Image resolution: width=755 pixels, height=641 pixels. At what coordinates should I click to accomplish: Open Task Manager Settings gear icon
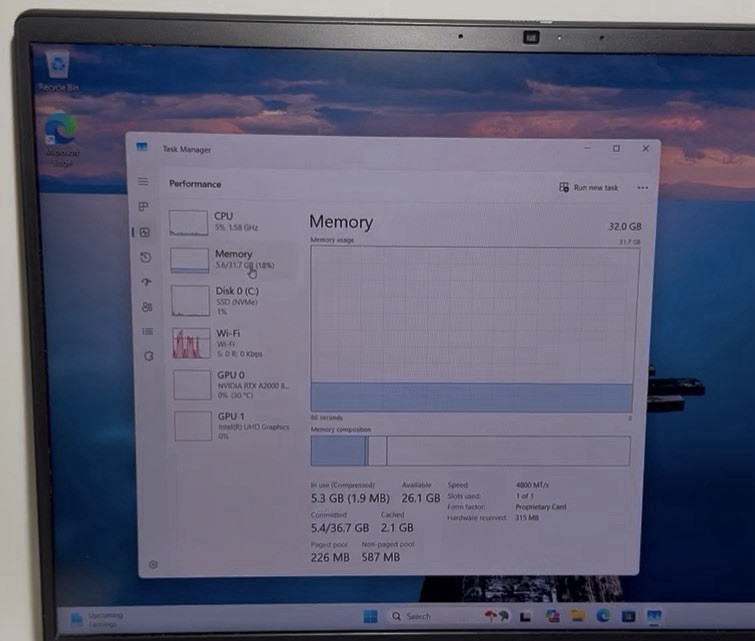[x=153, y=564]
